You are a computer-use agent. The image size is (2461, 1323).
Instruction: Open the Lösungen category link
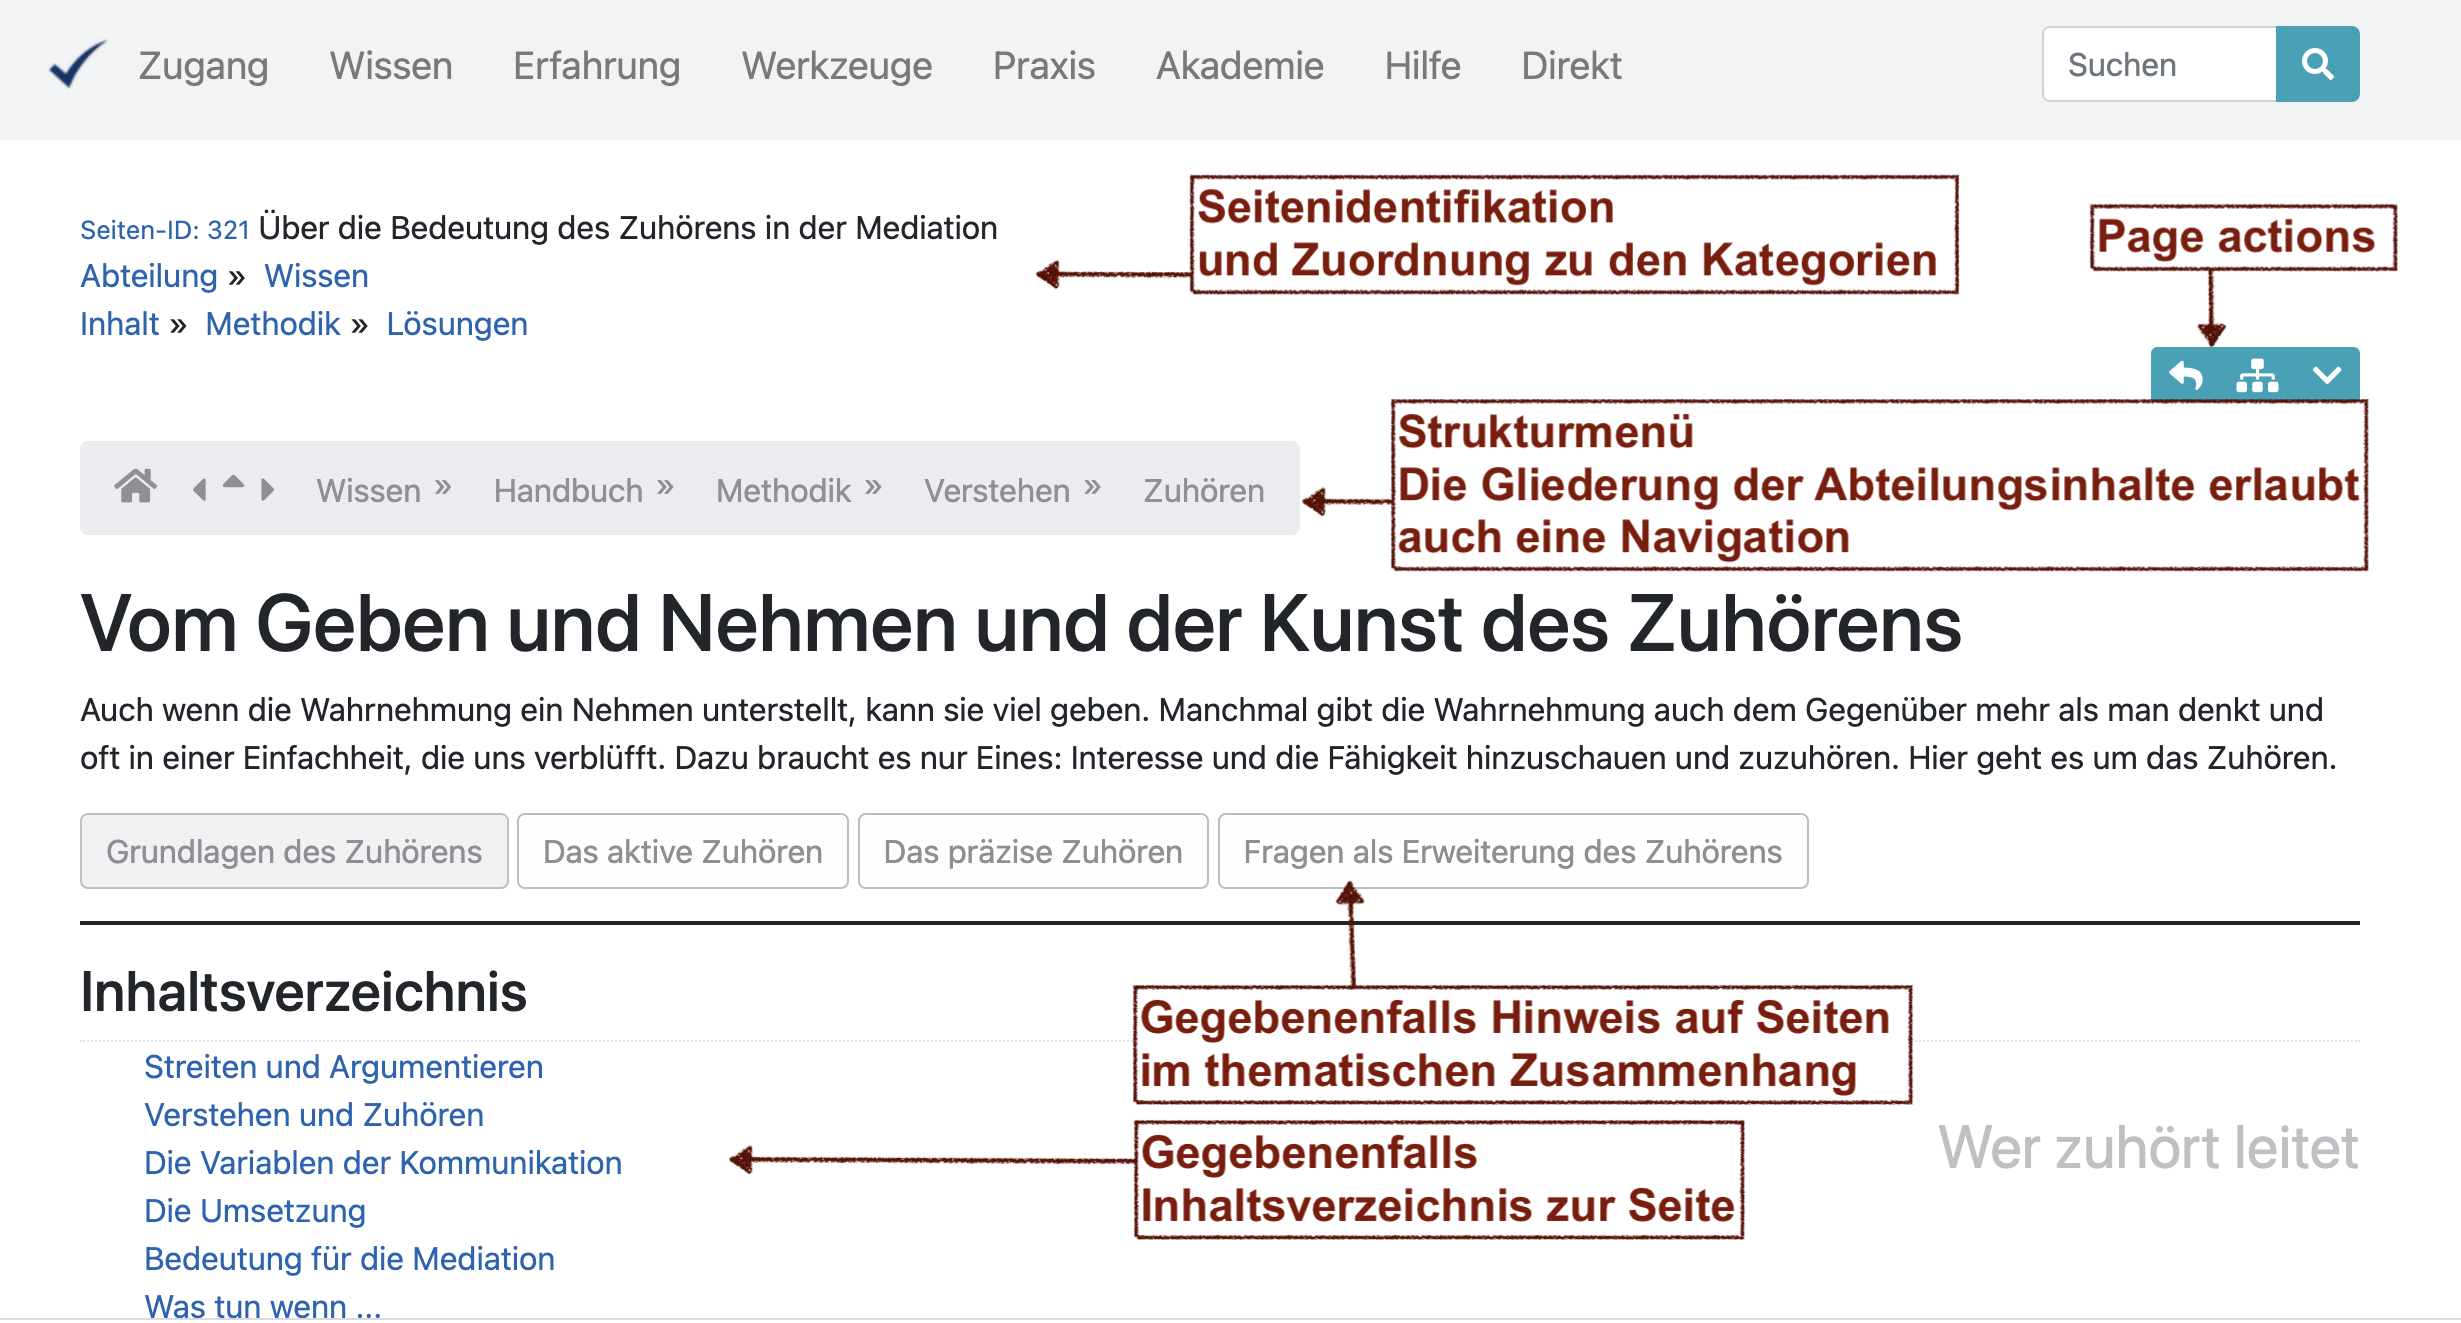coord(457,324)
